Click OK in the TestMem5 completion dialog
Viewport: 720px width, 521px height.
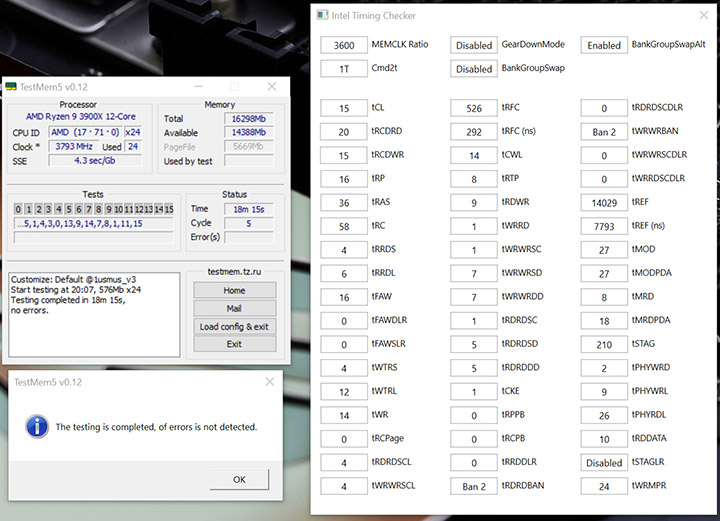(x=239, y=479)
